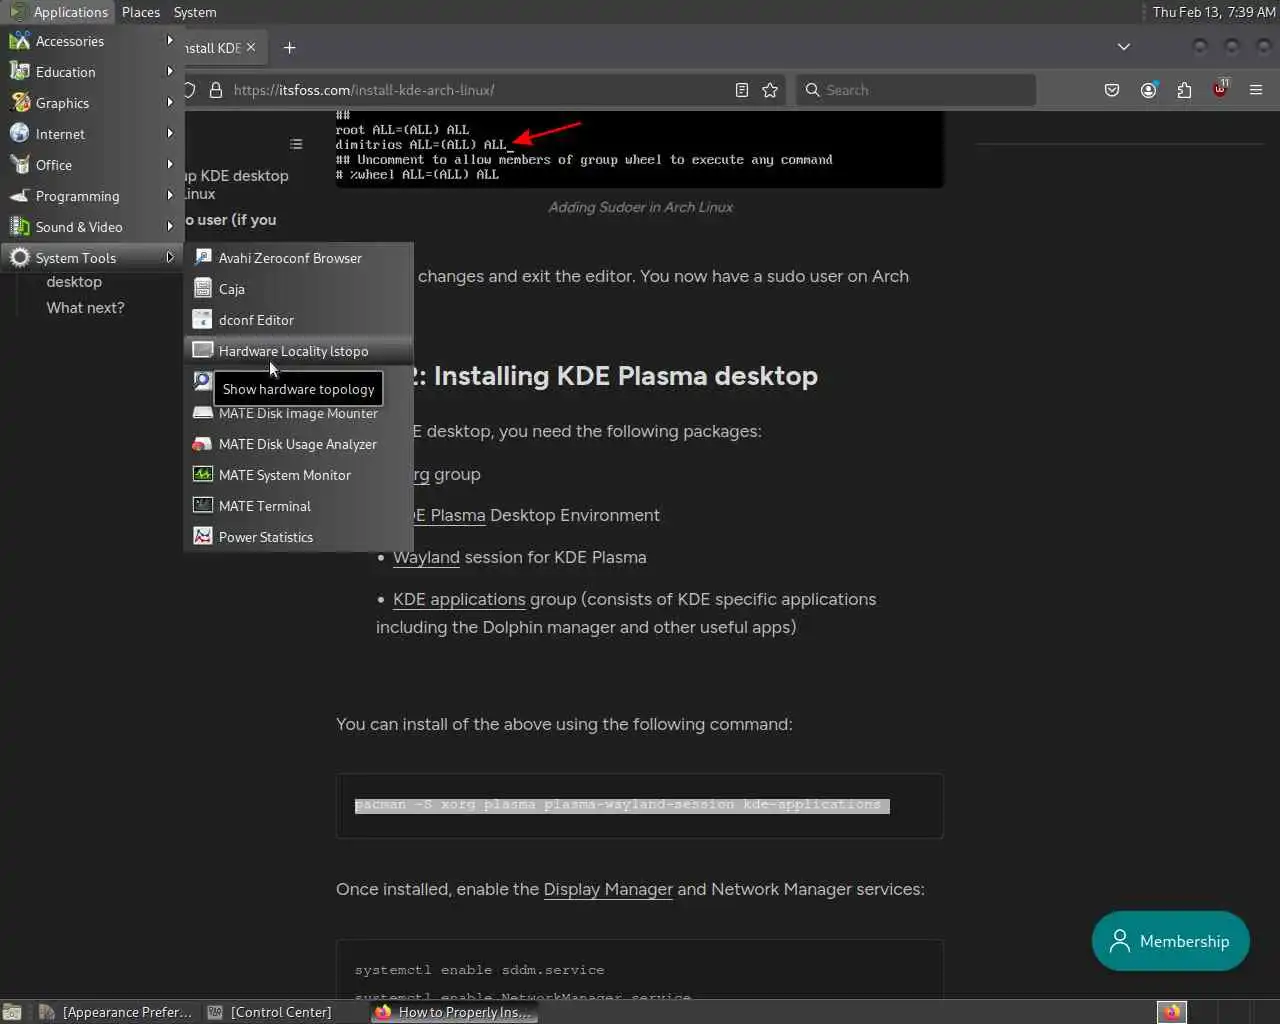Click the MATE Disk Image Mounter icon
Screen dimensions: 1280x1024
[203, 413]
